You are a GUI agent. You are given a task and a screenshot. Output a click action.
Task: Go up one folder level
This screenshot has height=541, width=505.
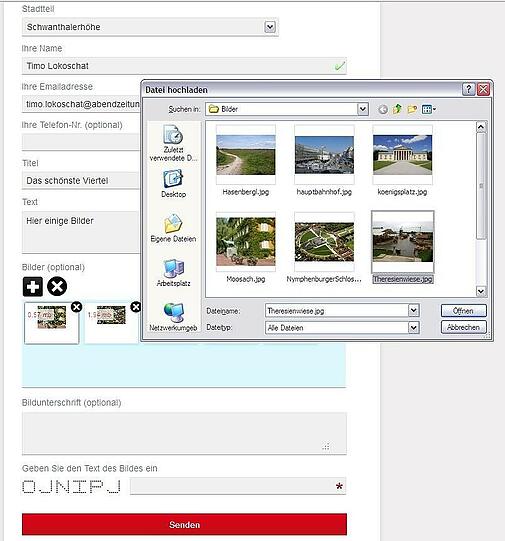397,109
